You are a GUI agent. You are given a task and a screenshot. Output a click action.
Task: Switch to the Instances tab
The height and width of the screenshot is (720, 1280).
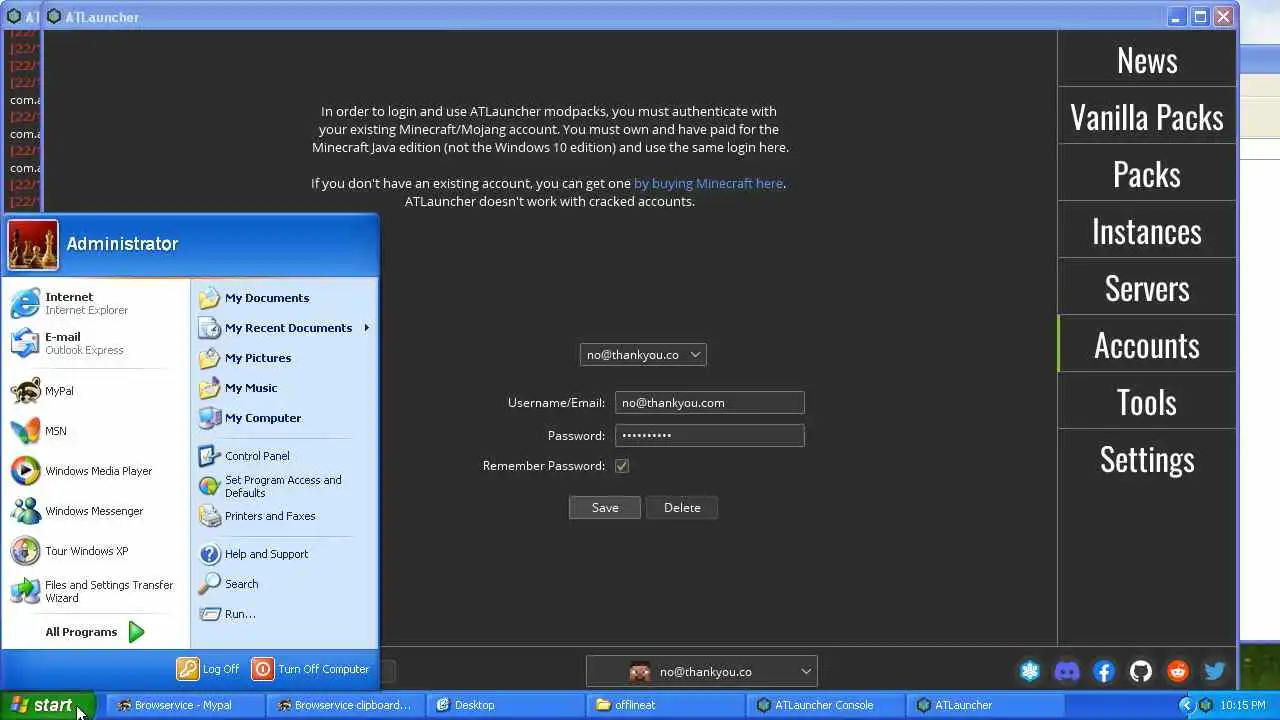pos(1147,231)
